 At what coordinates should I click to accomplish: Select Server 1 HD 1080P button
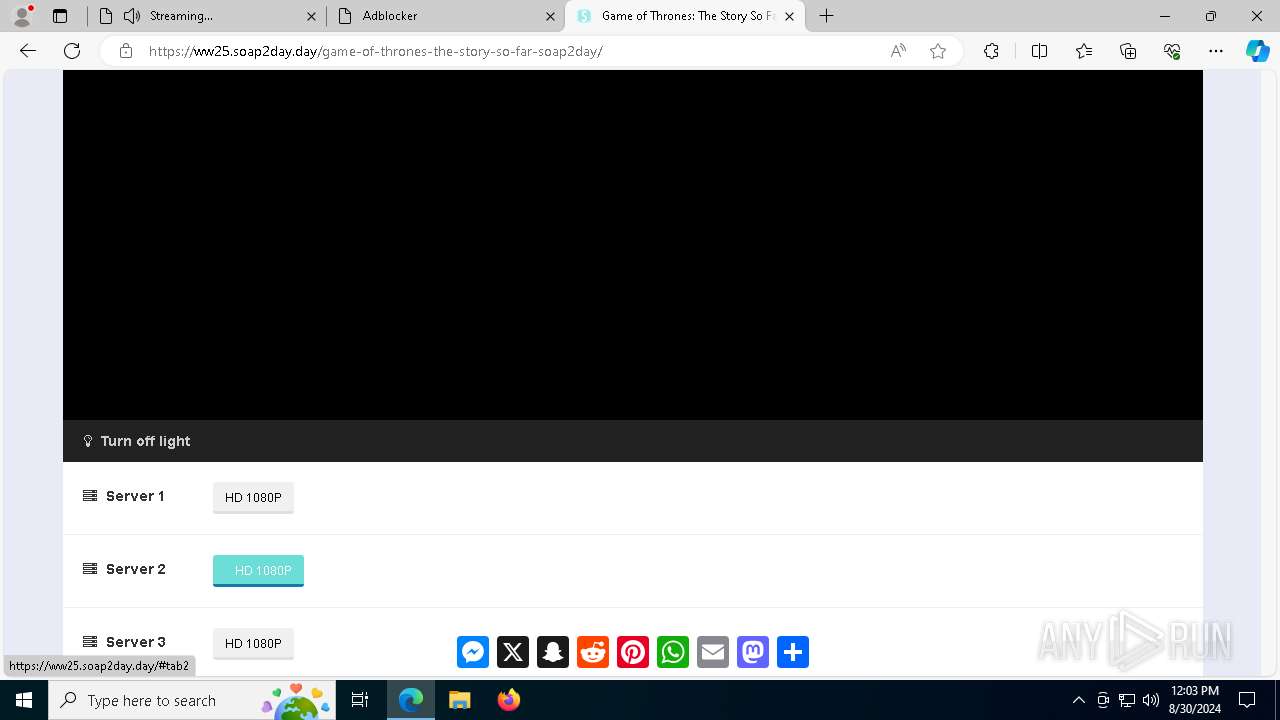[x=253, y=497]
